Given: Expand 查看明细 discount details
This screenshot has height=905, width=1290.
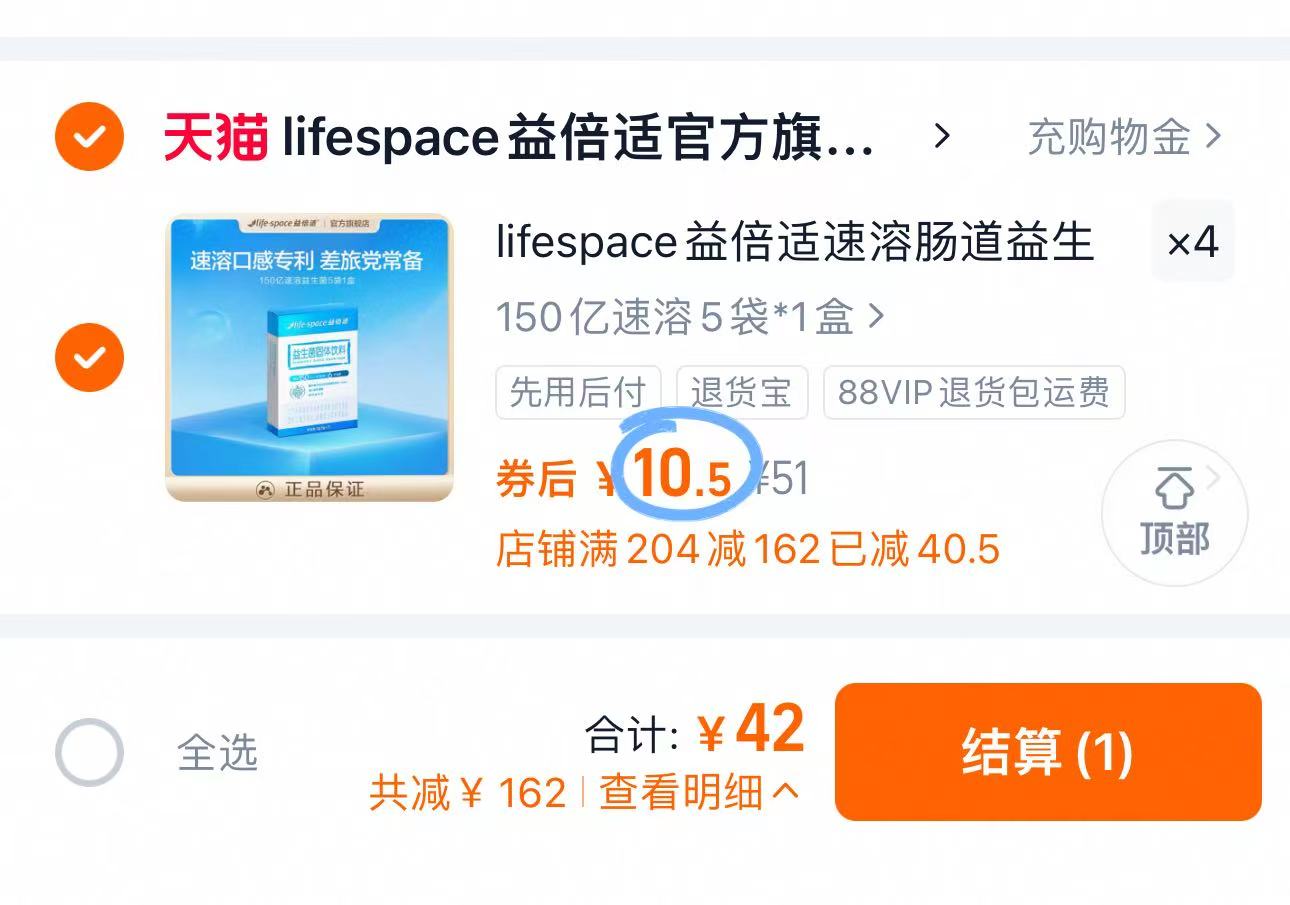Looking at the screenshot, I should point(699,793).
